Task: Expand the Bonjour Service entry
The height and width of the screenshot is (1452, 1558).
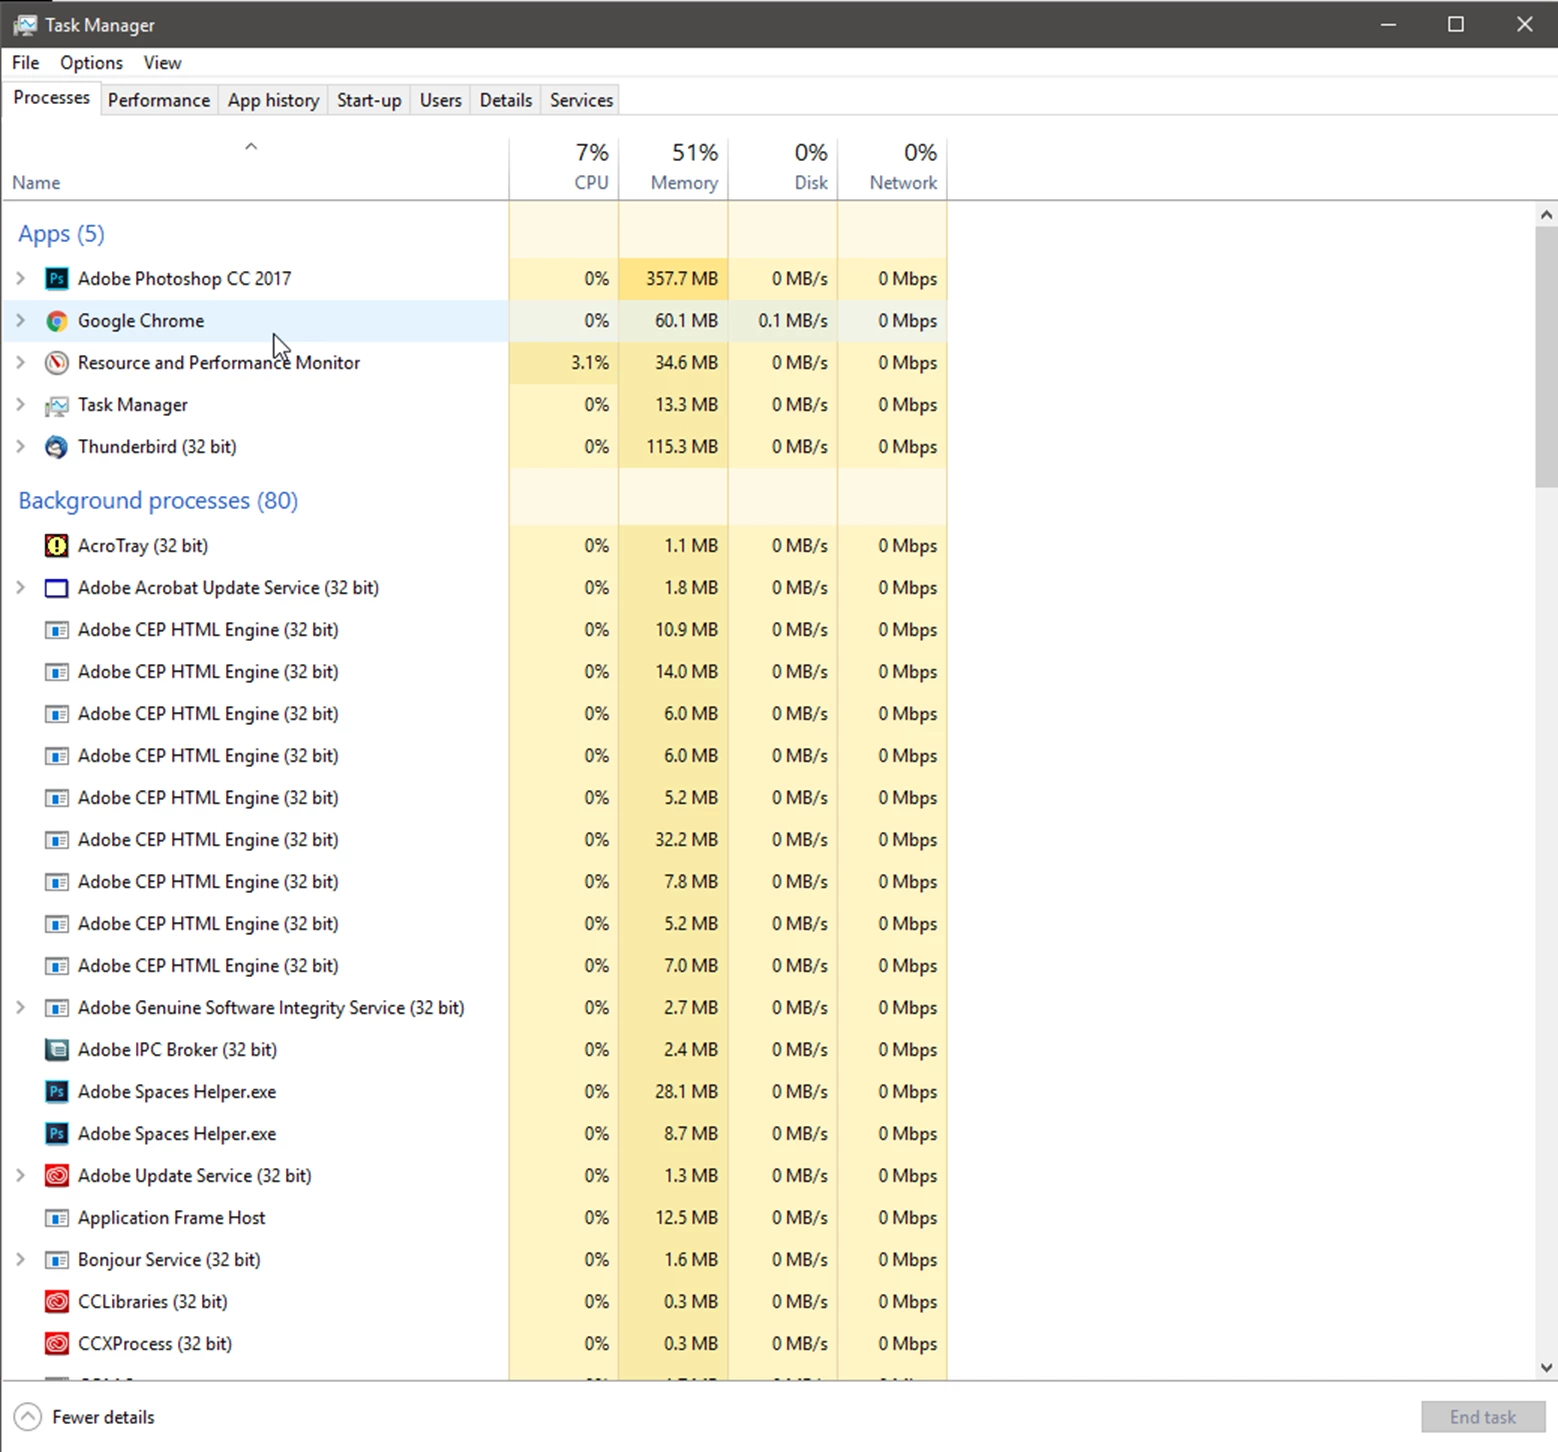Action: [x=20, y=1260]
